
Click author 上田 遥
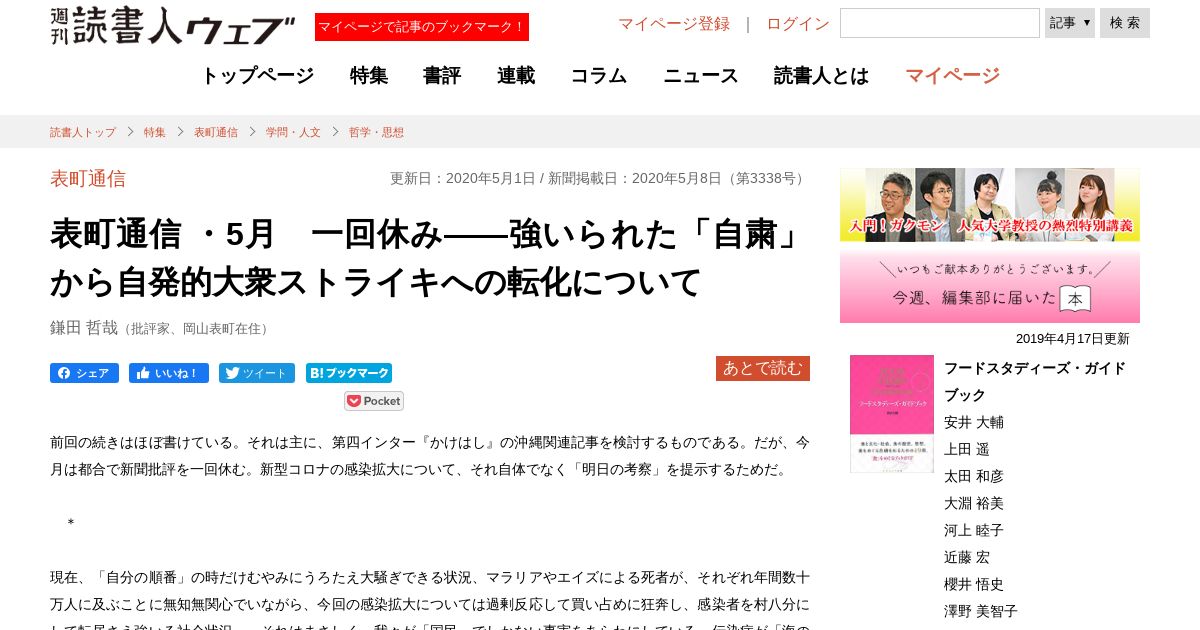[x=967, y=449]
